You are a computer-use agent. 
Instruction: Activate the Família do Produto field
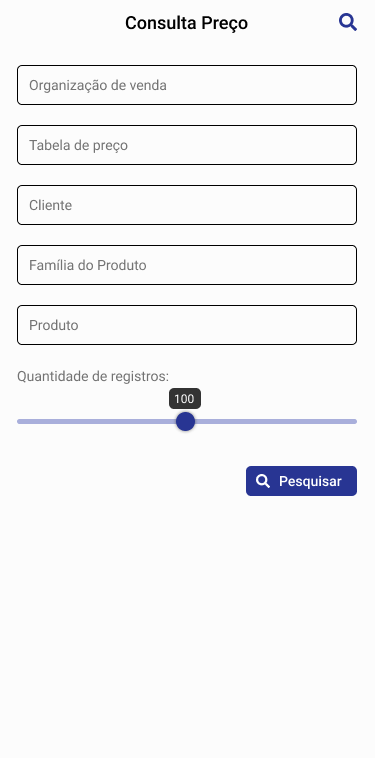point(187,265)
